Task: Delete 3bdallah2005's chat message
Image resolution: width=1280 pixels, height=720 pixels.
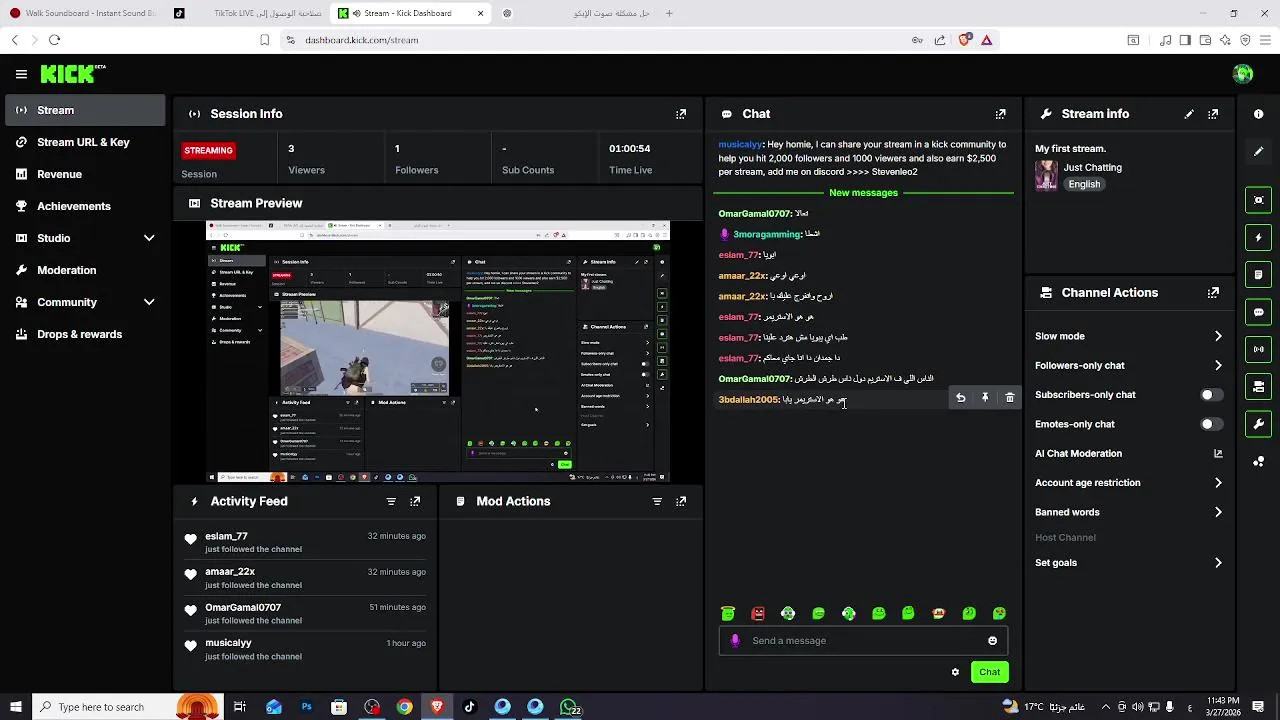Action: click(x=1010, y=398)
